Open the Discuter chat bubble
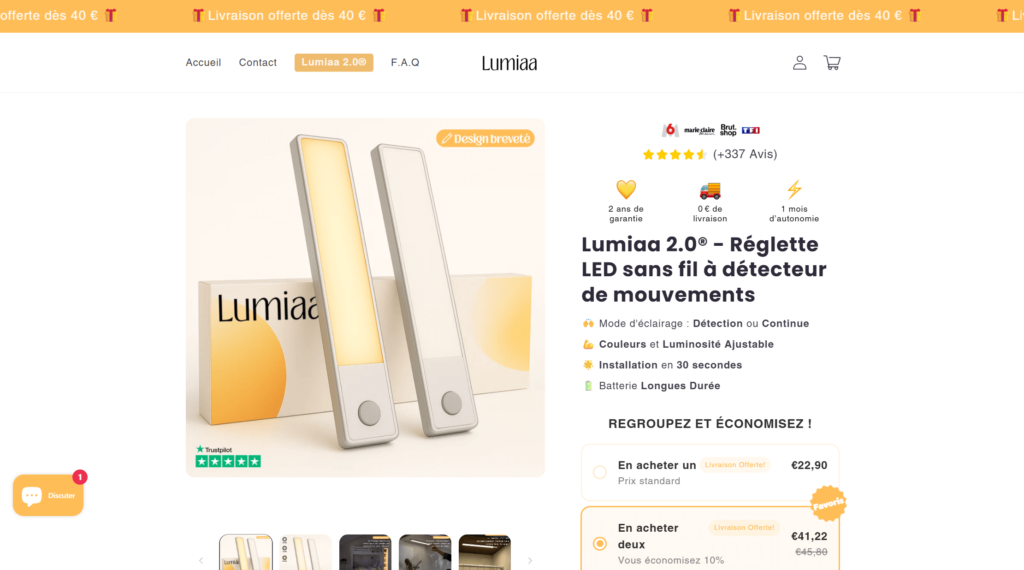The height and width of the screenshot is (570, 1024). click(x=48, y=496)
